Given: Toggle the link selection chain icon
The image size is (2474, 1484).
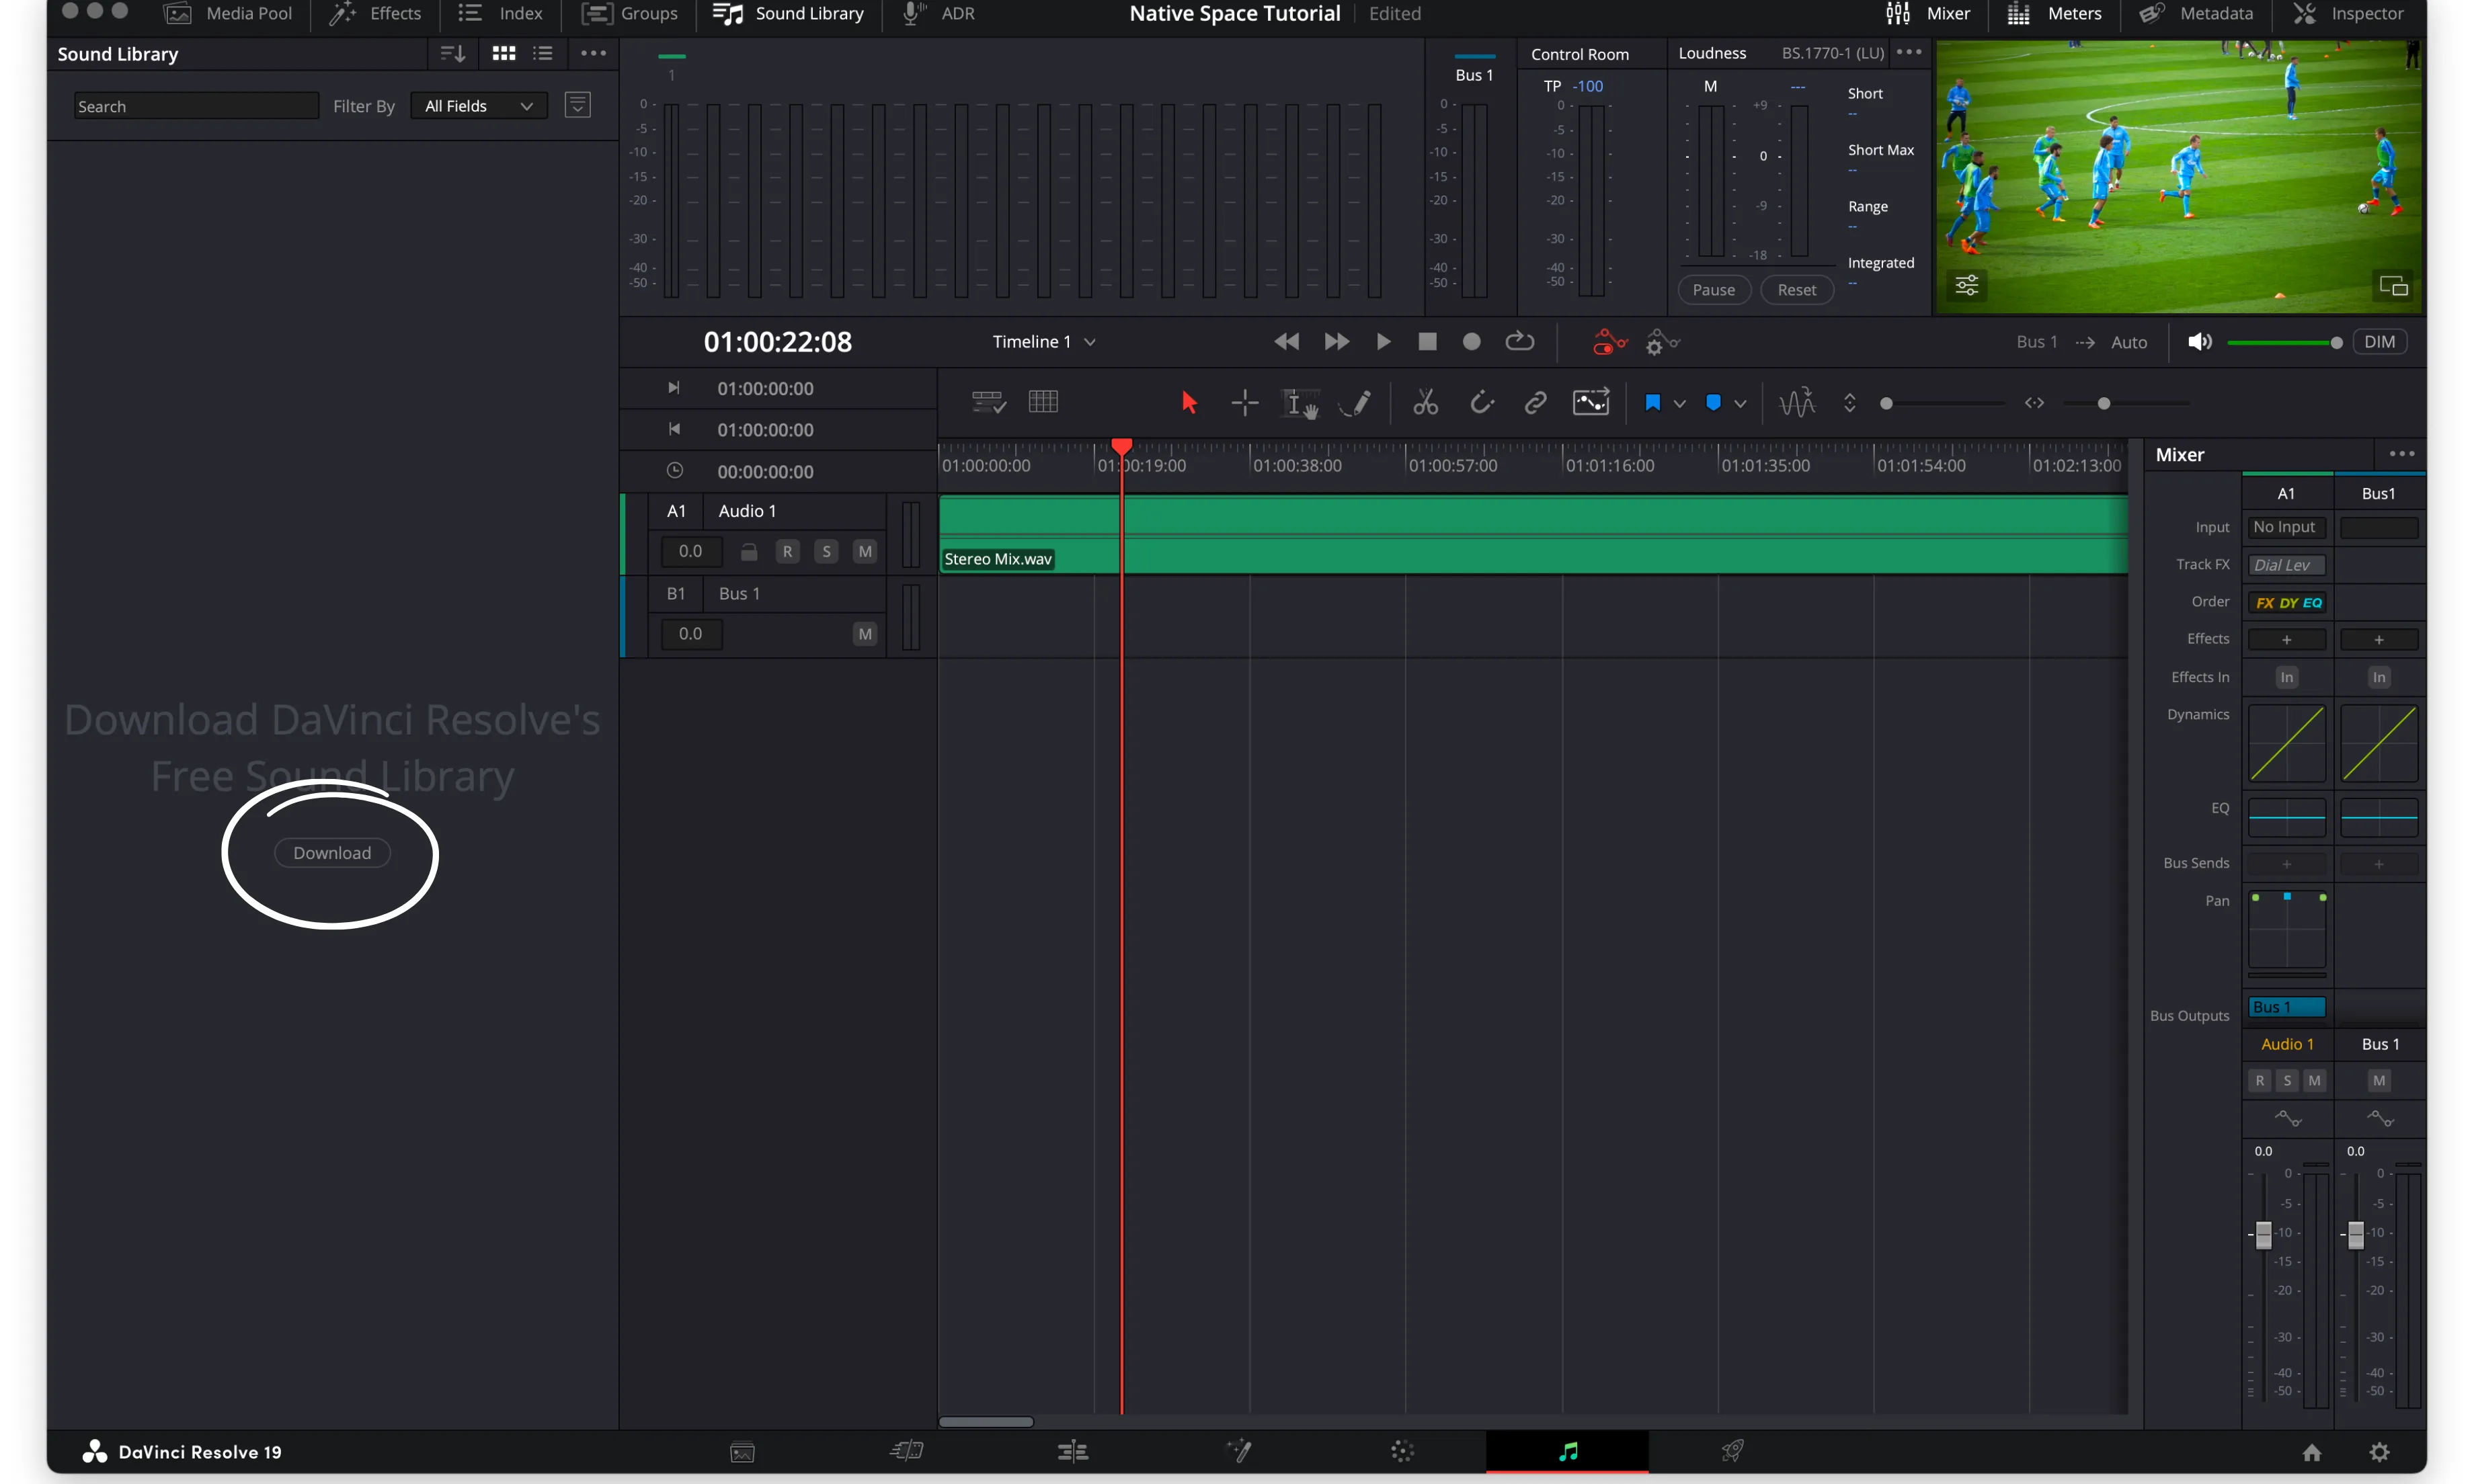Looking at the screenshot, I should (x=1535, y=403).
